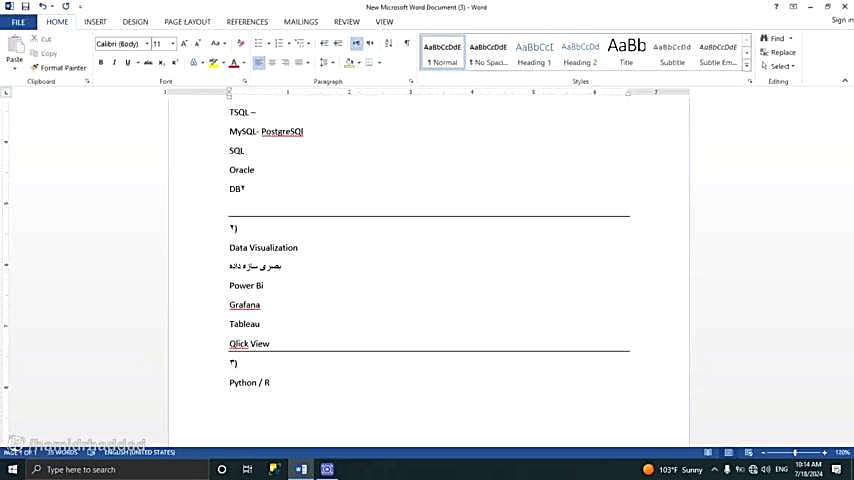Shrink the font size
Viewport: 854px width, 480px height.
point(198,44)
